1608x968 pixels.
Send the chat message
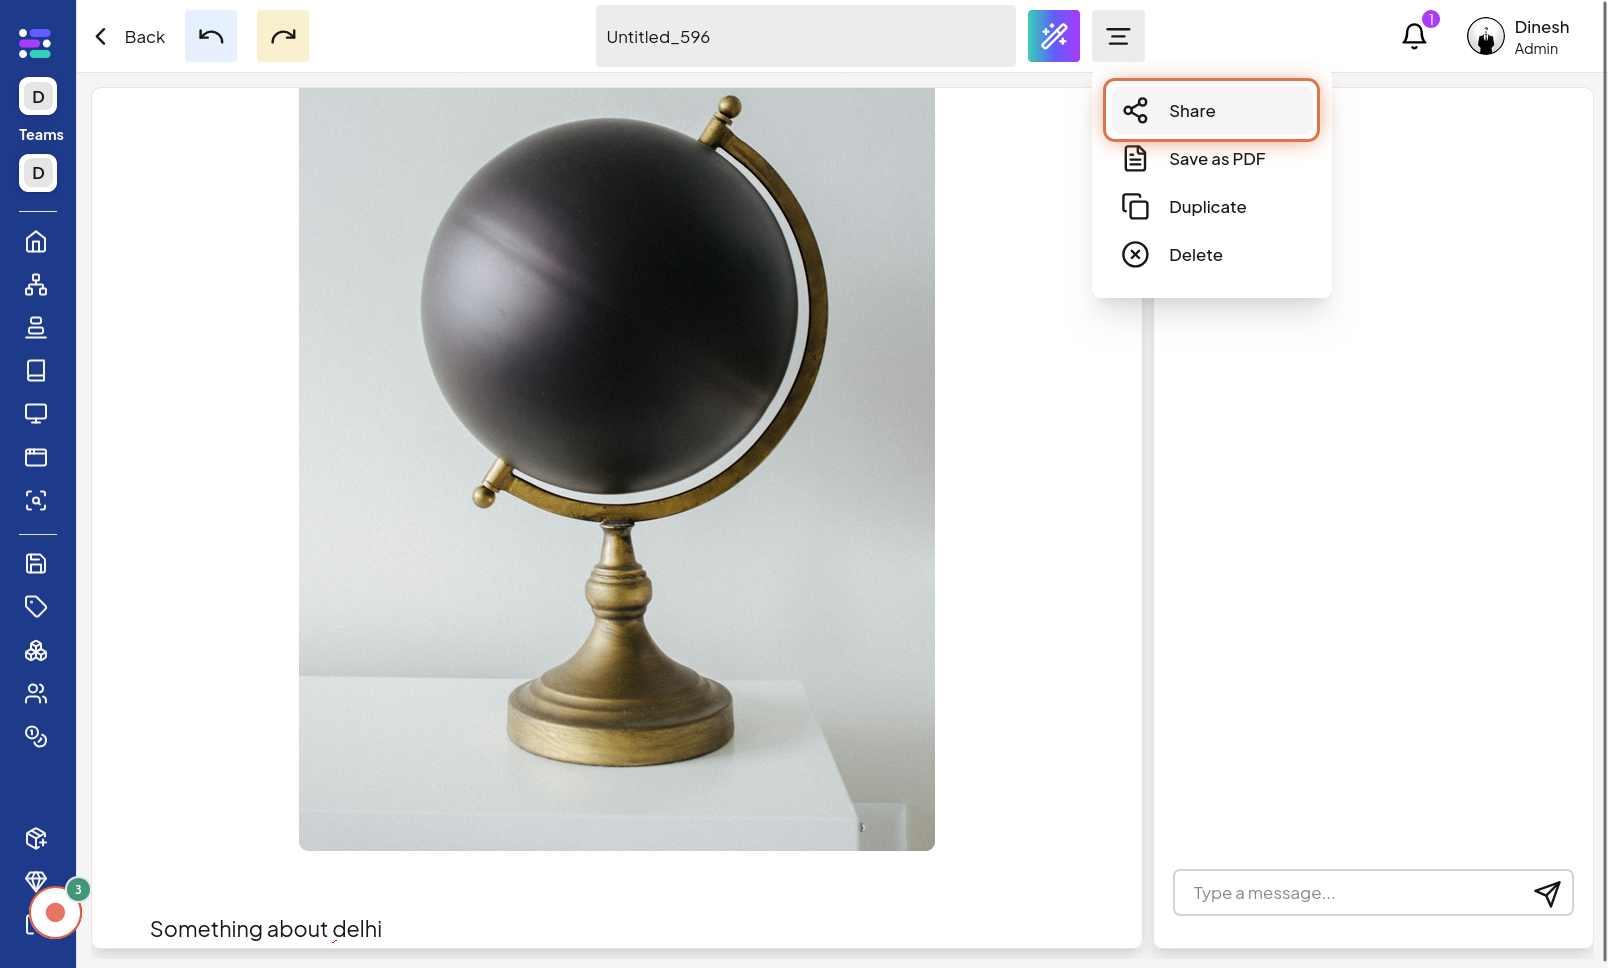[x=1547, y=893]
